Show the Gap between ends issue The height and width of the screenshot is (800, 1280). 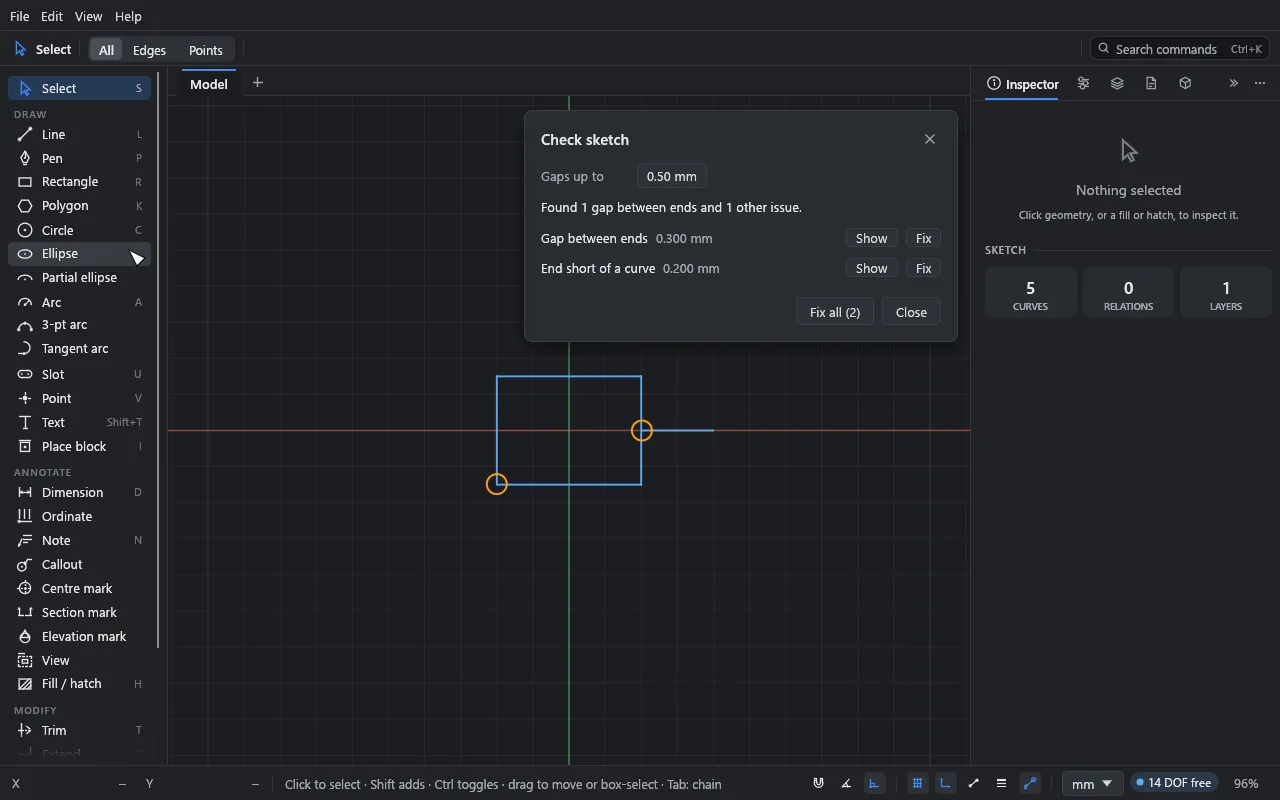click(x=871, y=239)
